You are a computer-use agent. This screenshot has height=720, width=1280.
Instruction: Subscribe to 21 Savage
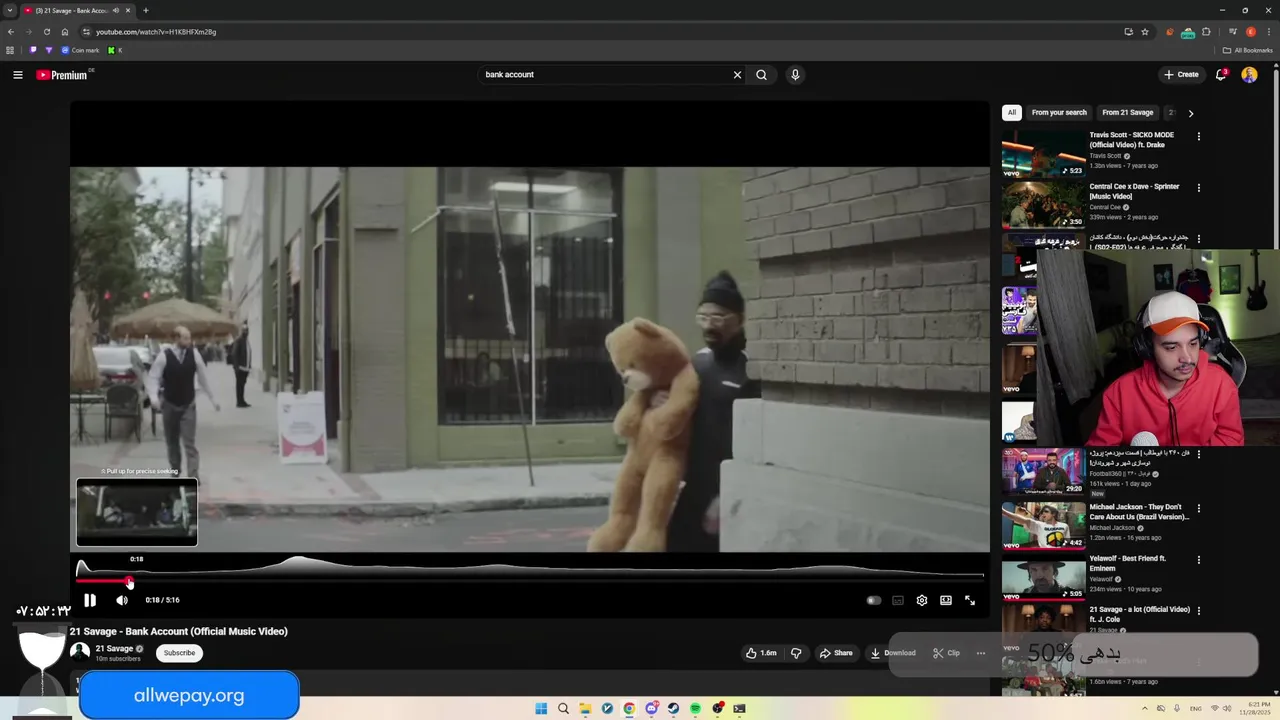(x=180, y=653)
